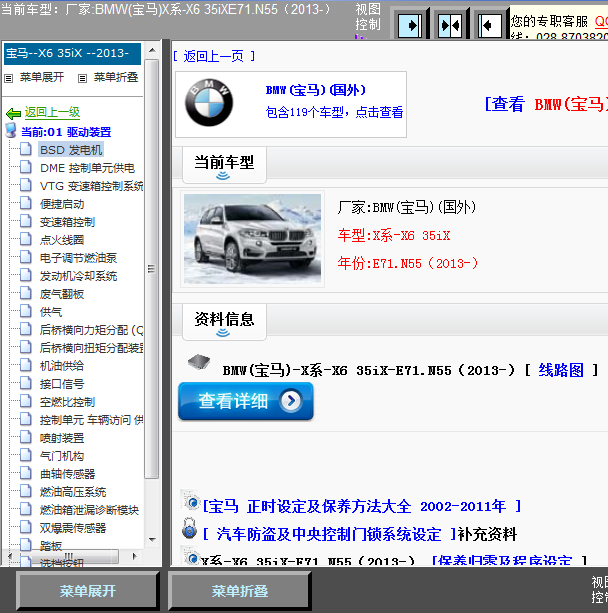The height and width of the screenshot is (613, 608).
Task: Click the document icon beside 点火线圈
Action: [25, 239]
